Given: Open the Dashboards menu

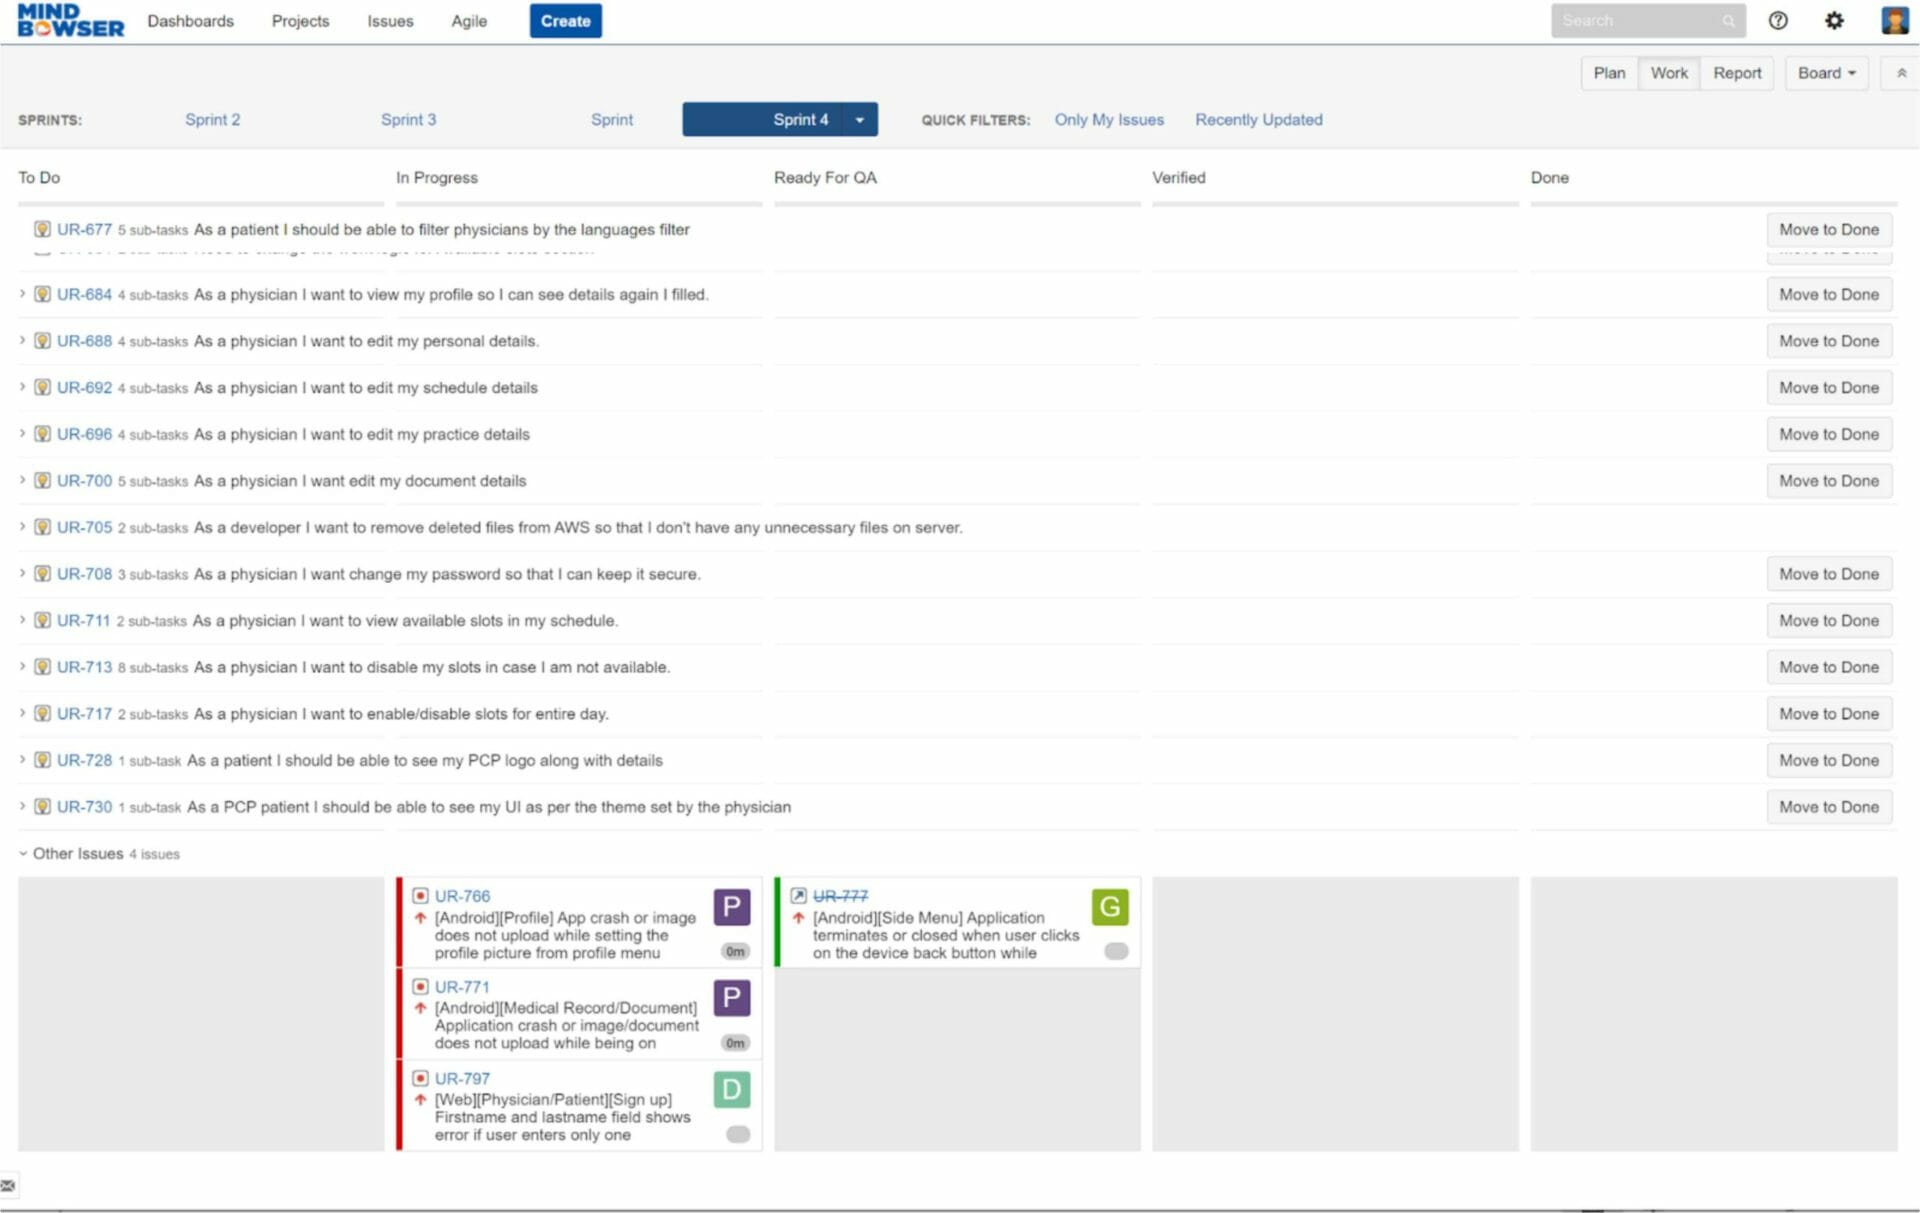Looking at the screenshot, I should (190, 20).
